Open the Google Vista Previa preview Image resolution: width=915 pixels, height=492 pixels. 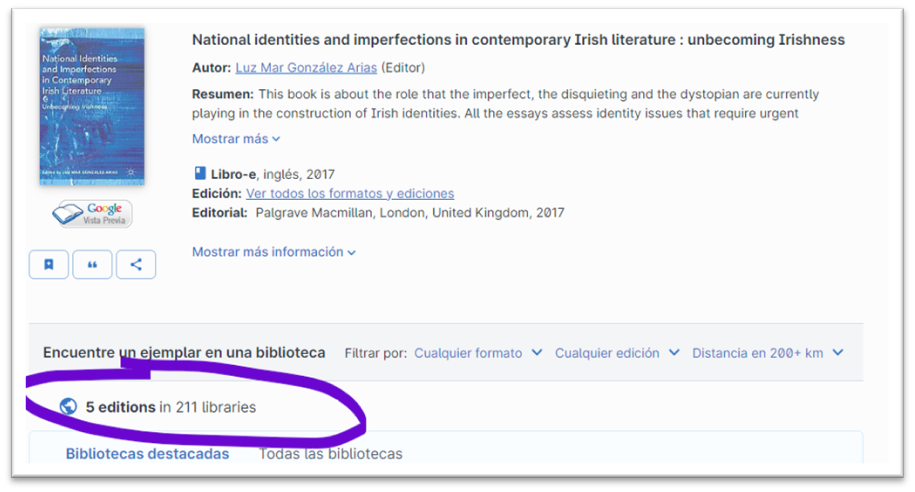tap(92, 214)
